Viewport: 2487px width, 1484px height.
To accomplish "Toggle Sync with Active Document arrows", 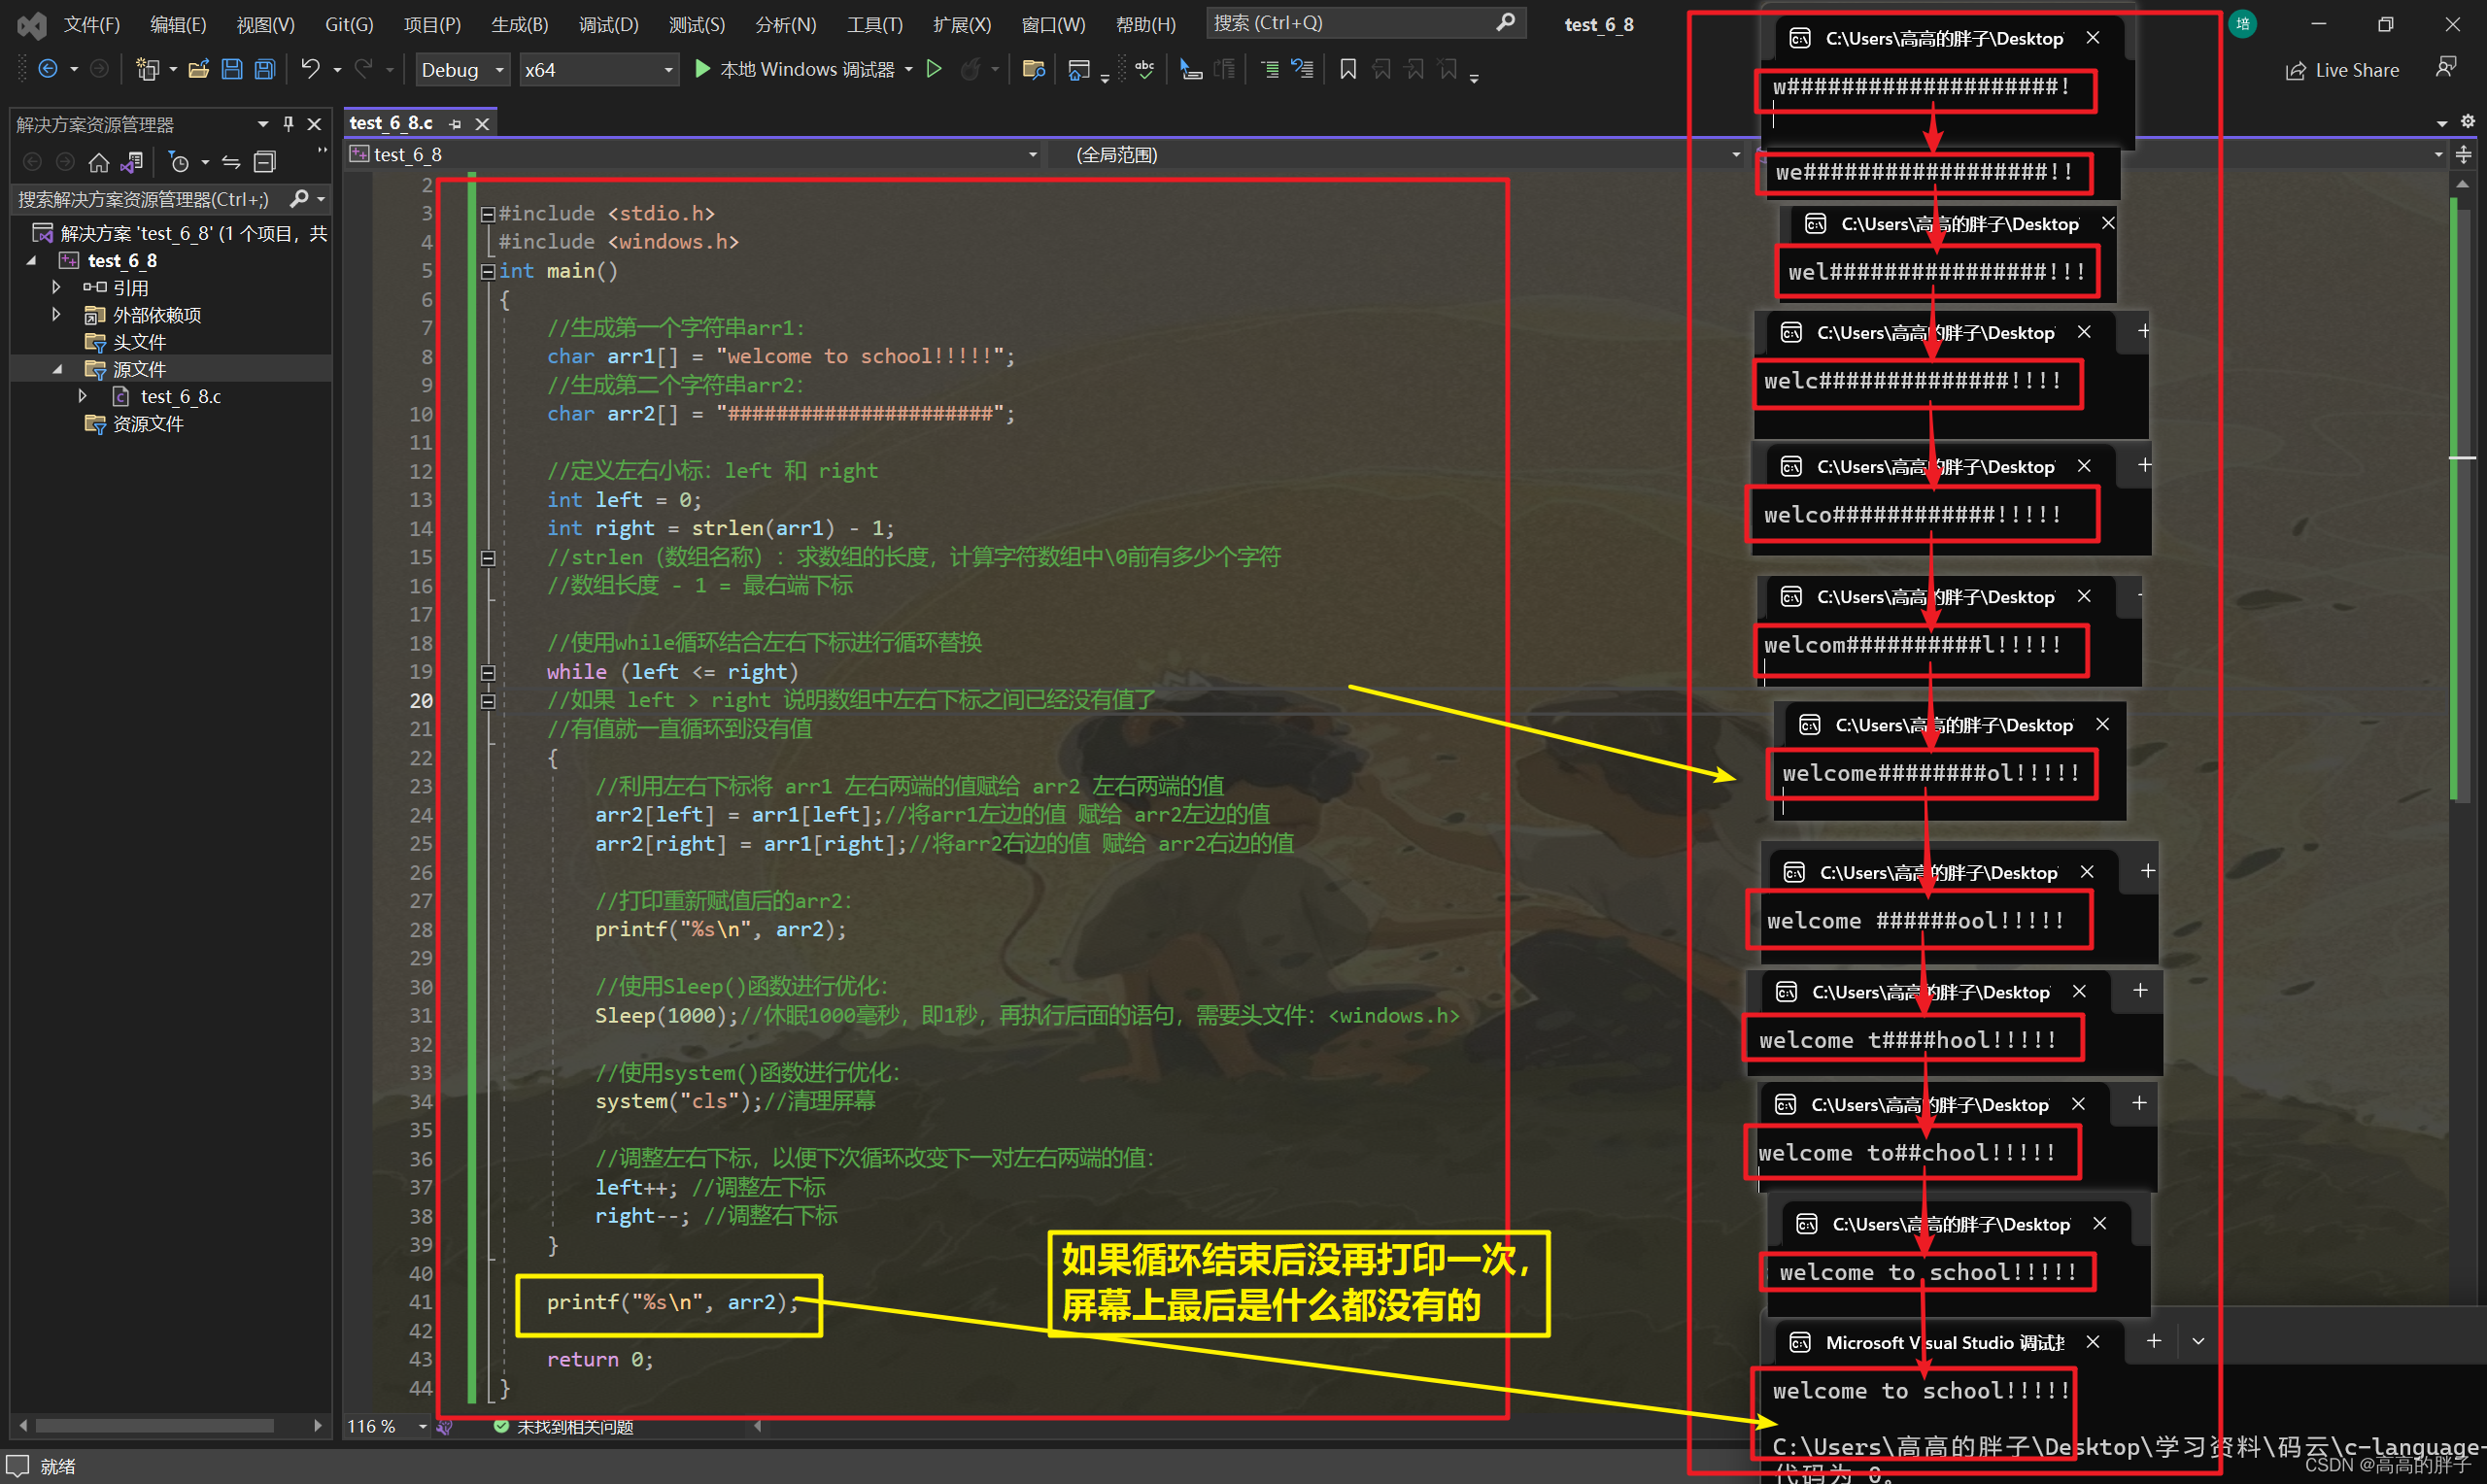I will (231, 162).
